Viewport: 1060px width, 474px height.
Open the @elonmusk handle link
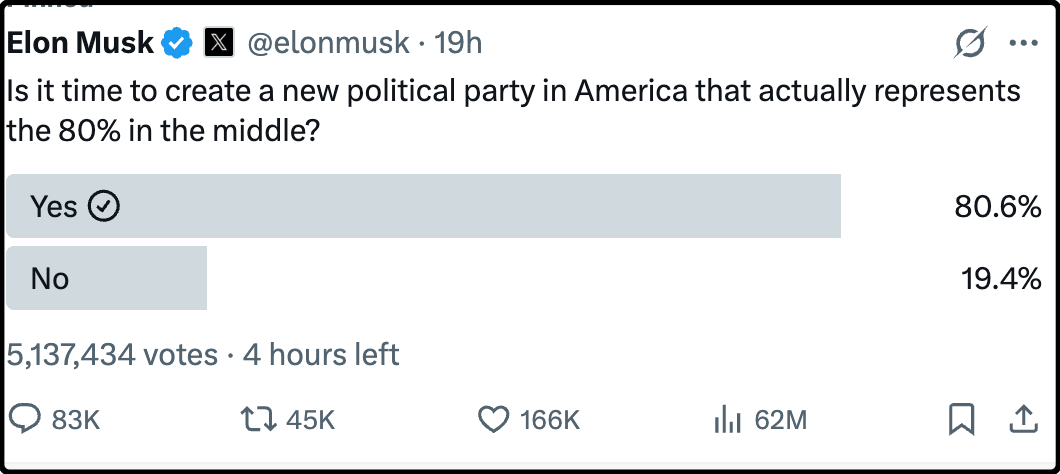327,43
